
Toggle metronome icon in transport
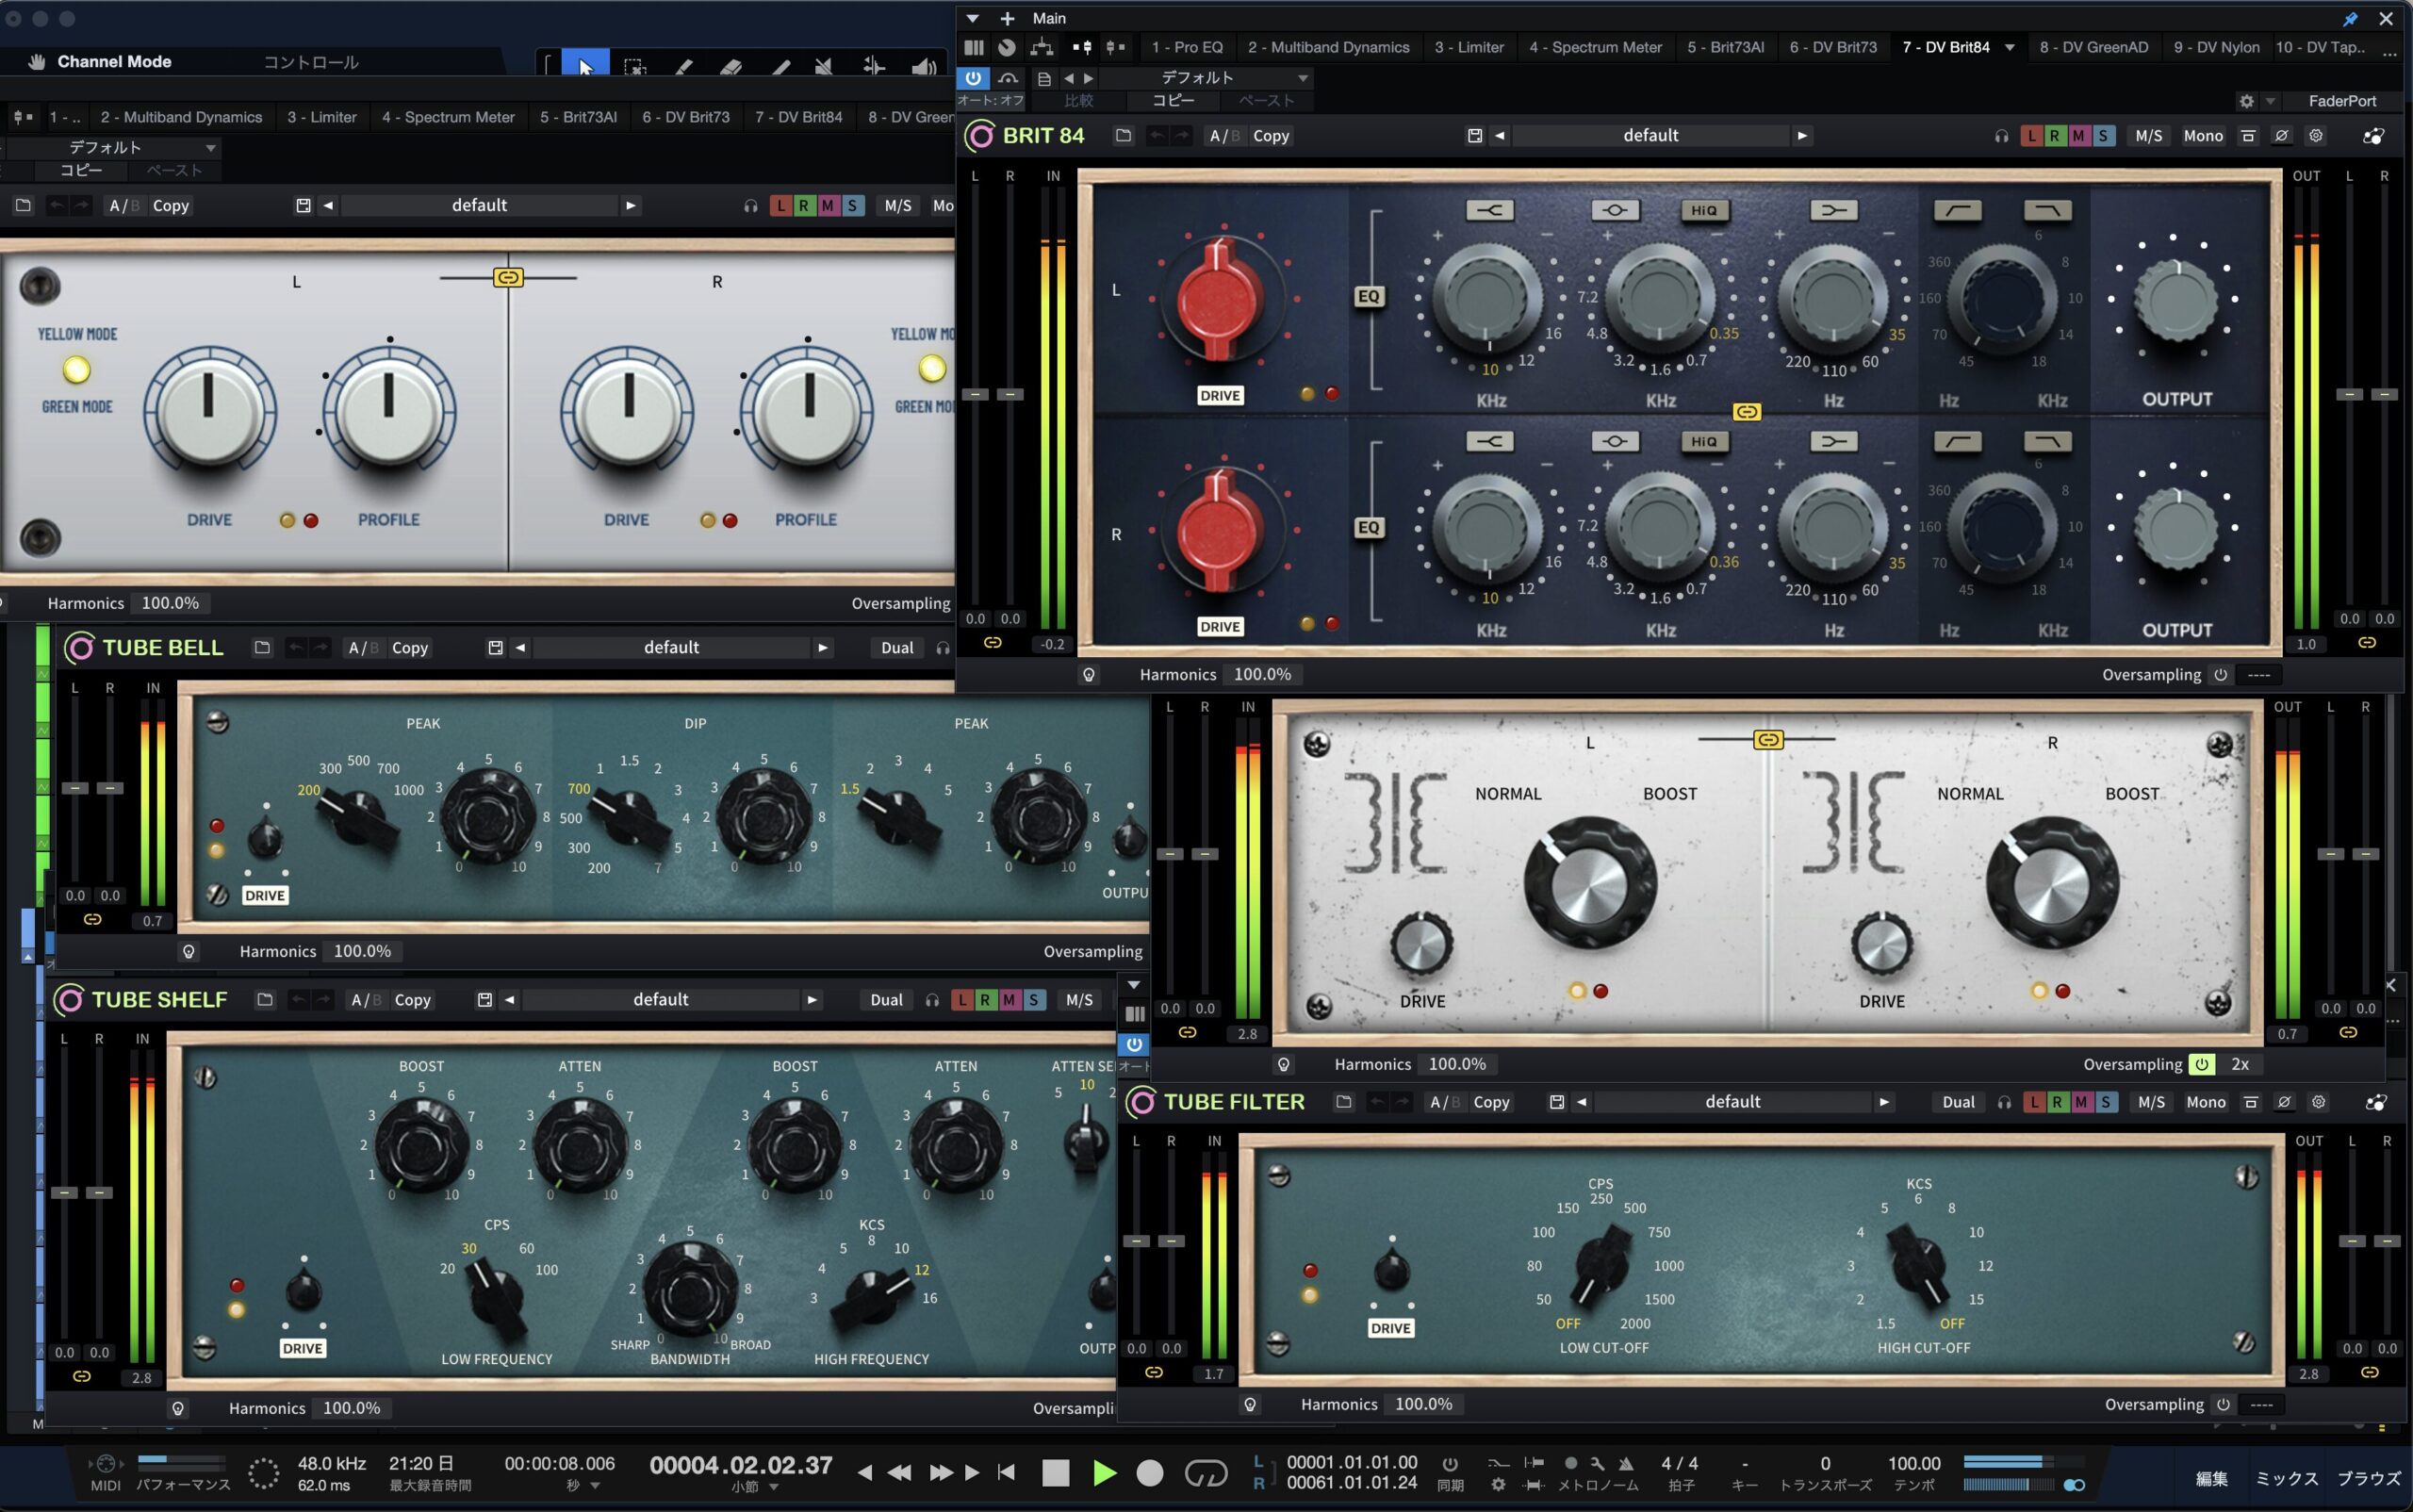tap(1626, 1463)
